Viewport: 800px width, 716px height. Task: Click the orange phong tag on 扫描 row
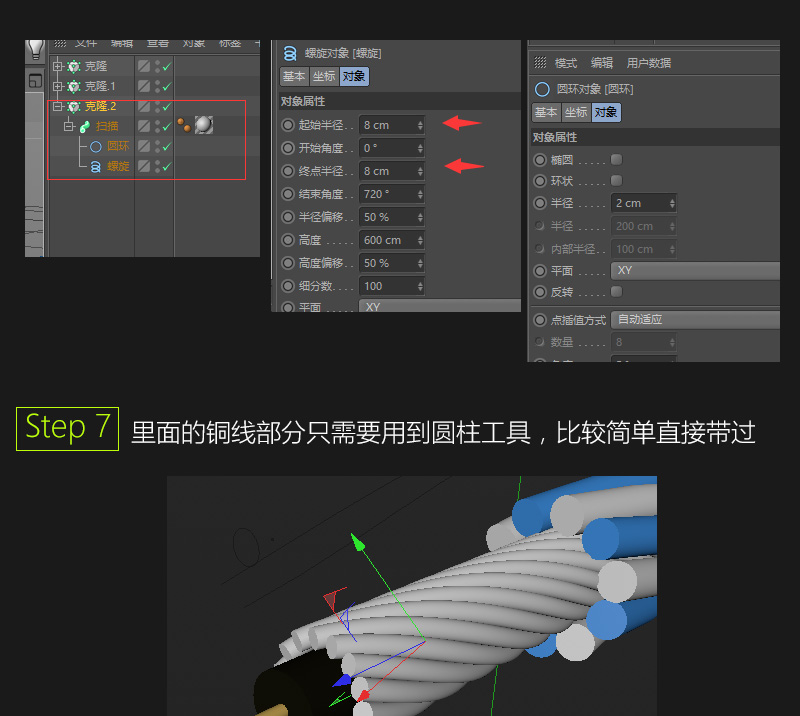tap(184, 125)
